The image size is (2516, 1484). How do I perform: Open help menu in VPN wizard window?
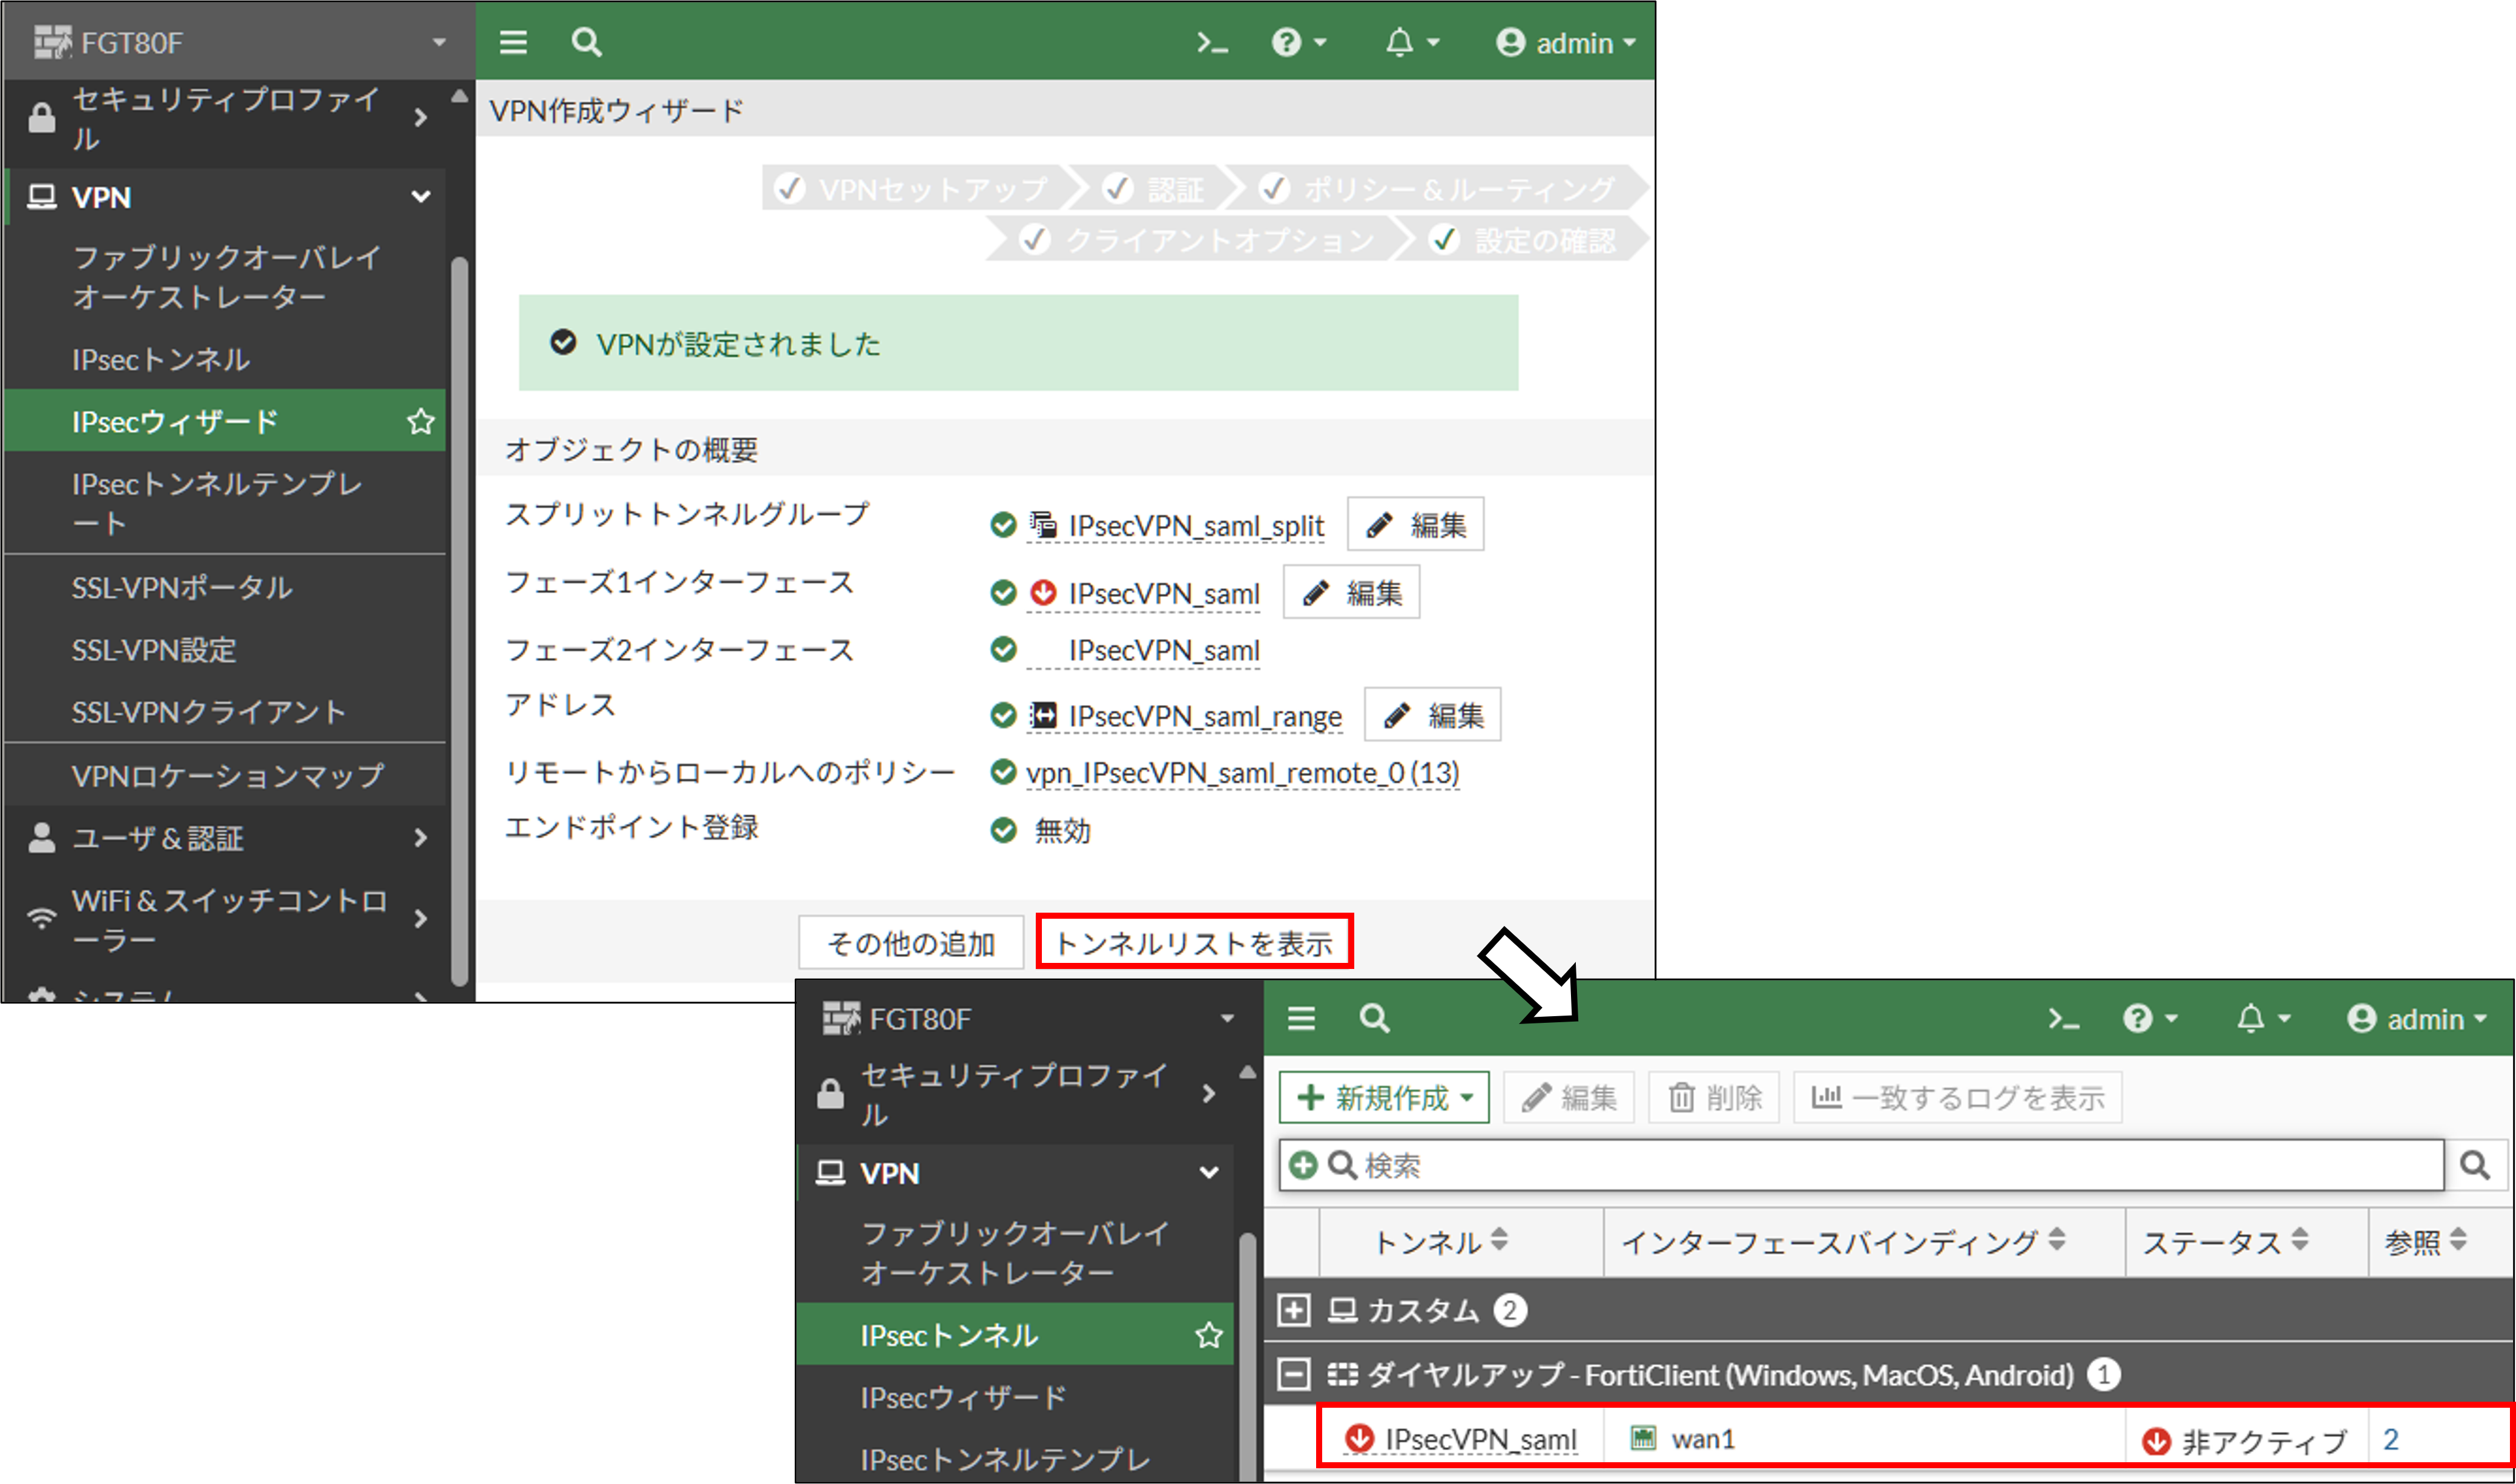point(1298,42)
